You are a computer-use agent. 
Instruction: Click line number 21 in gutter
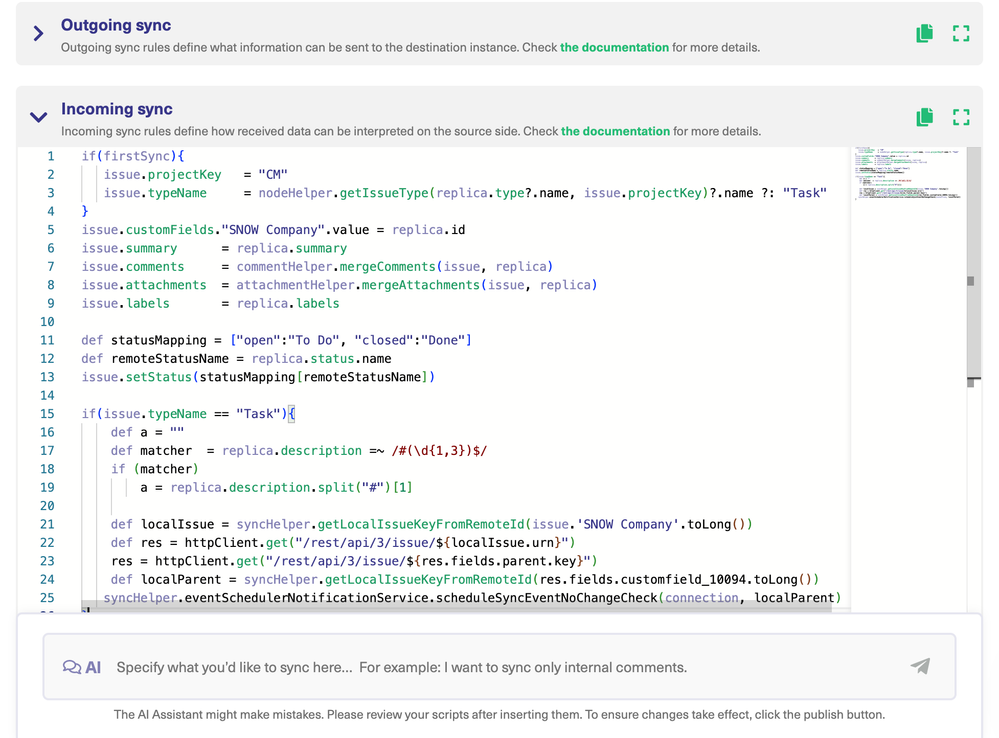[x=47, y=524]
